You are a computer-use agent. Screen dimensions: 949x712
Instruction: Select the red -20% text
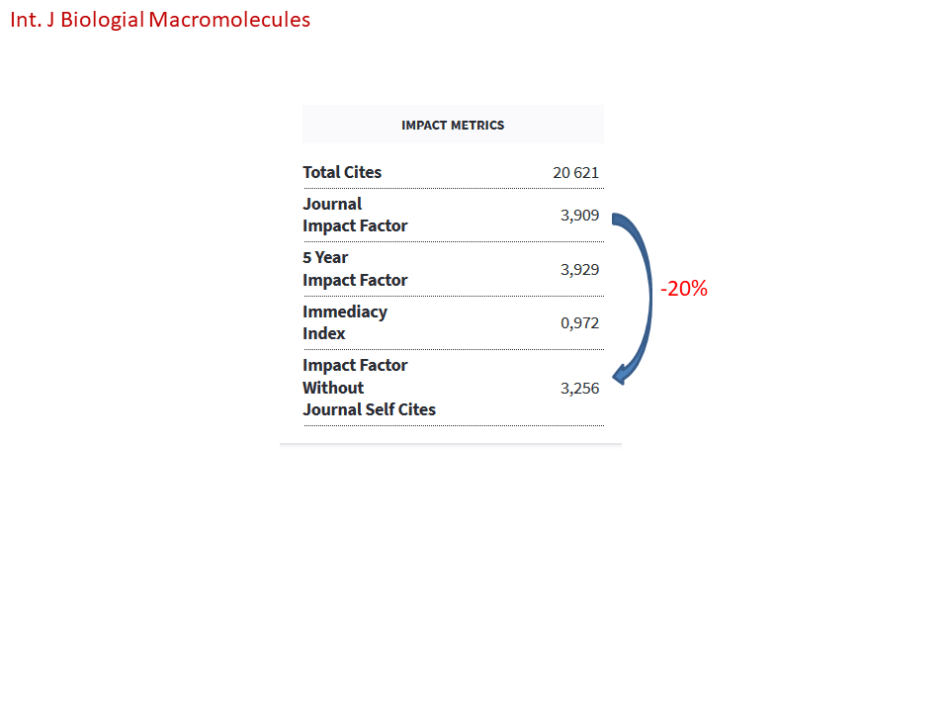pyautogui.click(x=684, y=289)
